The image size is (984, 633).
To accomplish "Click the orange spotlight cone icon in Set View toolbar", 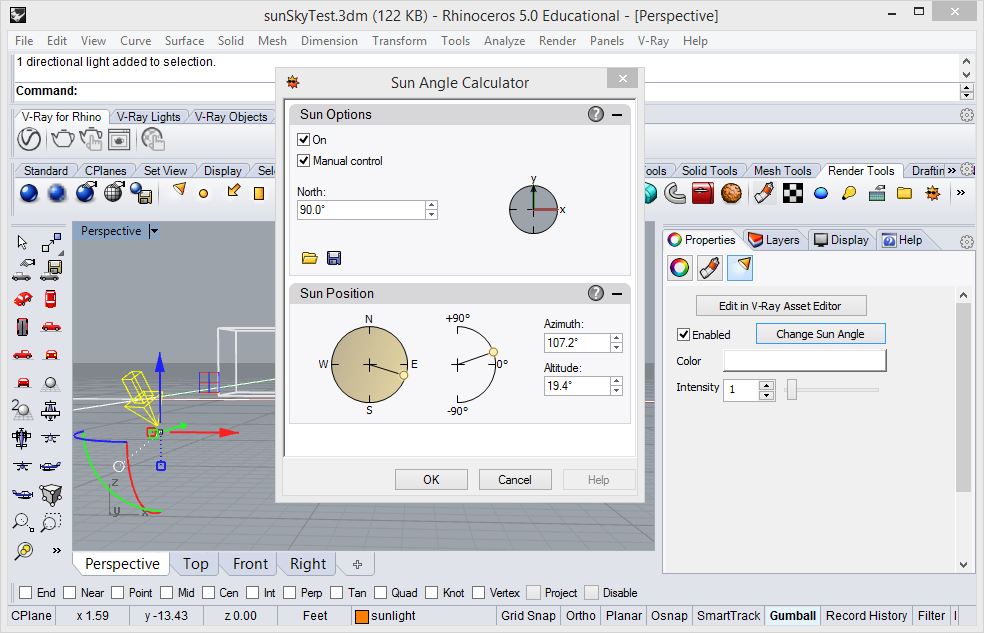I will 179,189.
